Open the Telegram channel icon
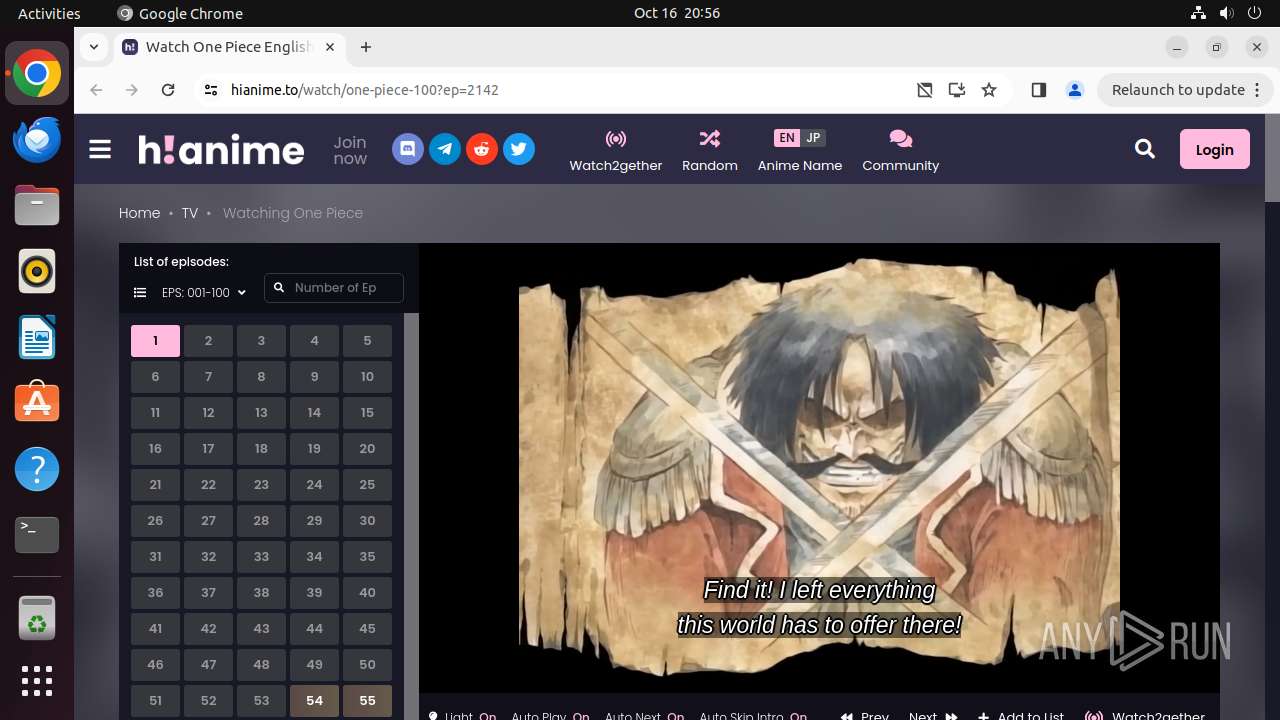1280x720 pixels. tap(445, 150)
